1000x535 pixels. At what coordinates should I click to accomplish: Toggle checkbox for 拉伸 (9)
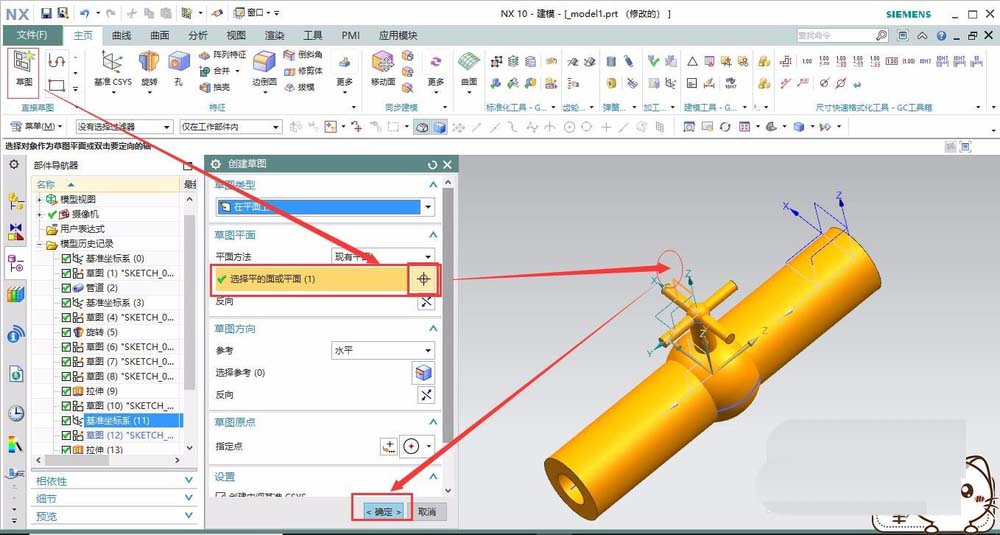coord(66,390)
